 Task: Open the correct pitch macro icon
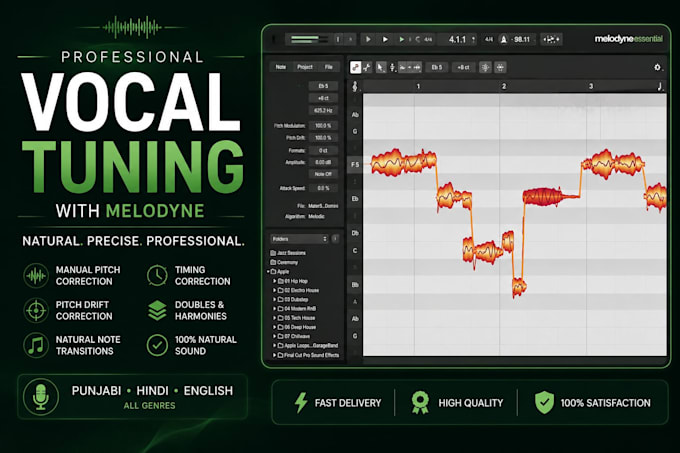click(485, 67)
